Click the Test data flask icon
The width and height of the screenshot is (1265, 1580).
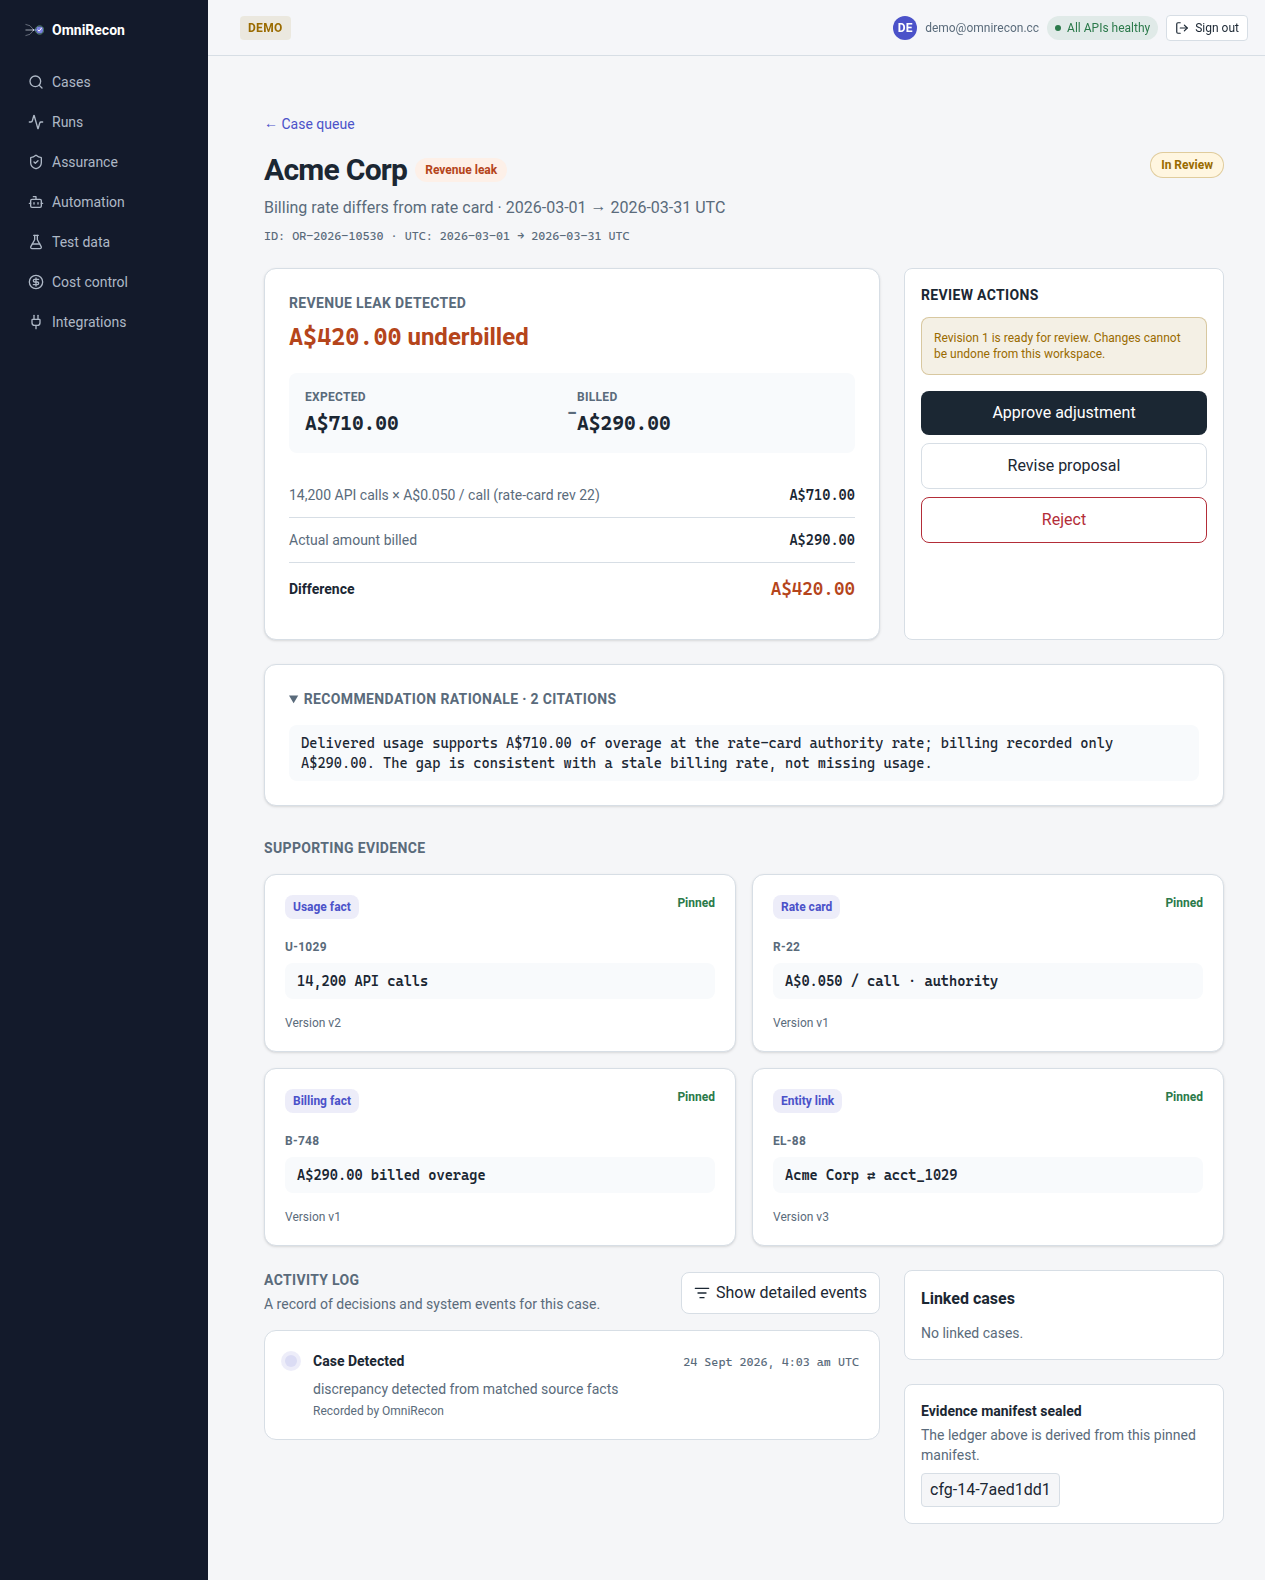36,242
